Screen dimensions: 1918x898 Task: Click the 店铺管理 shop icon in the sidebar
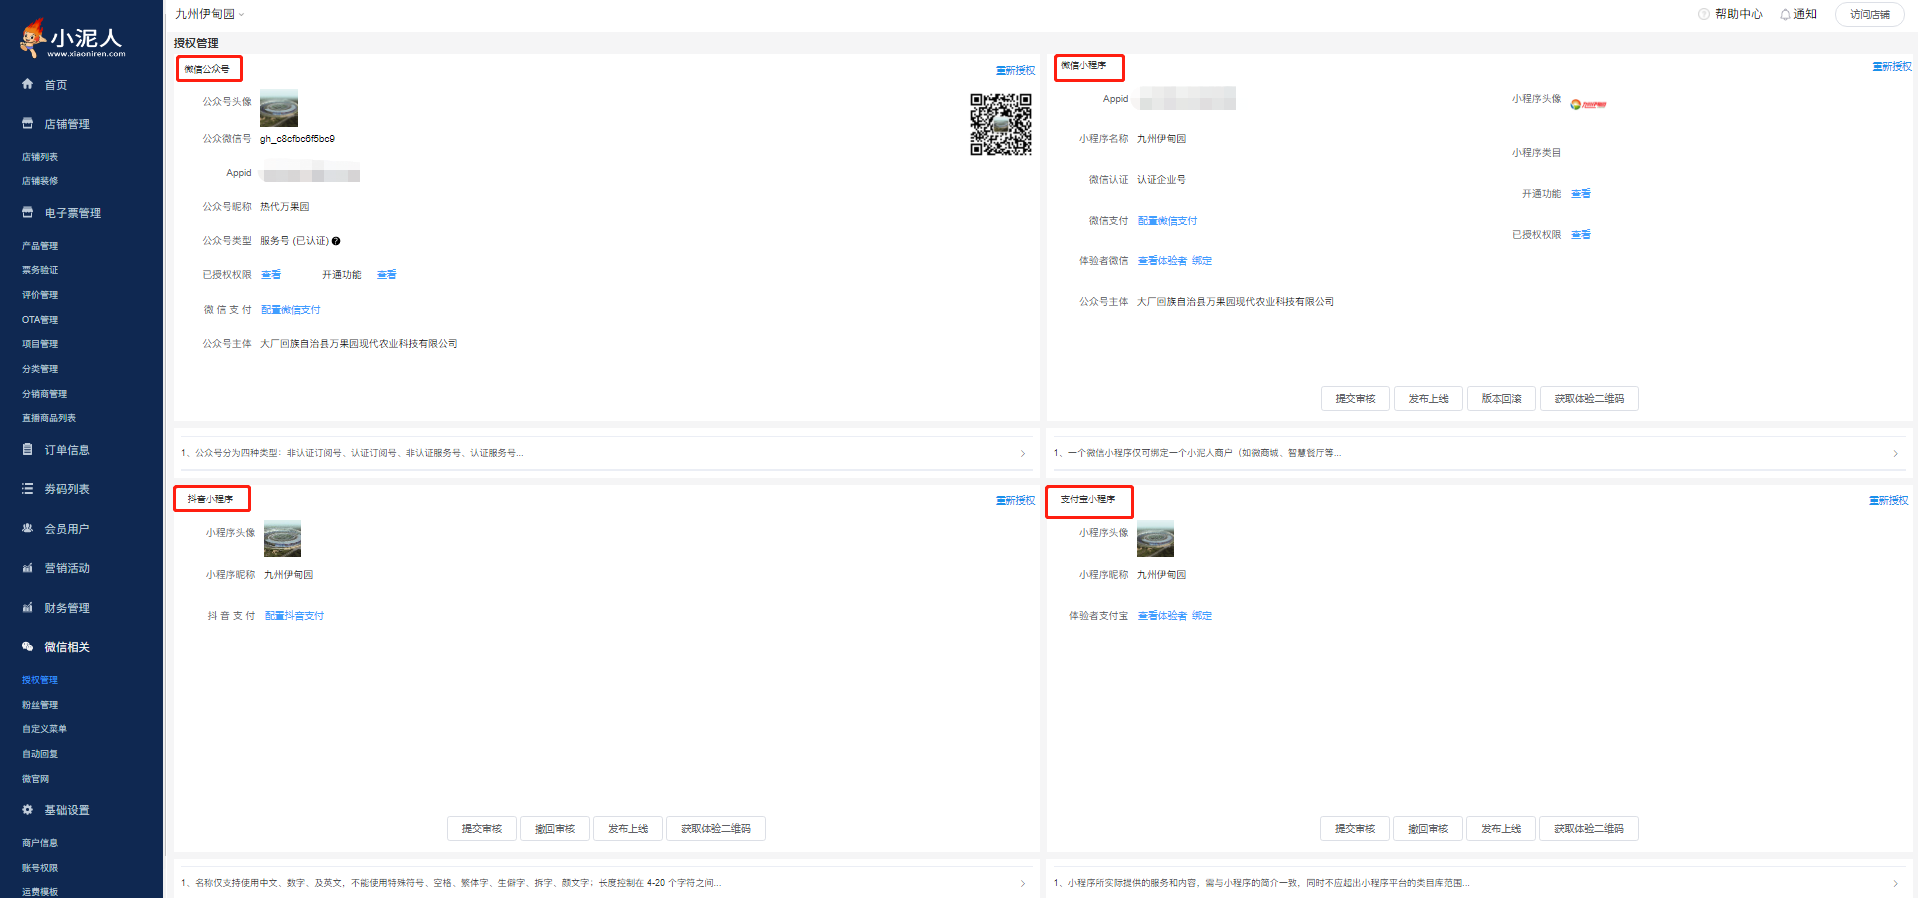[x=28, y=124]
